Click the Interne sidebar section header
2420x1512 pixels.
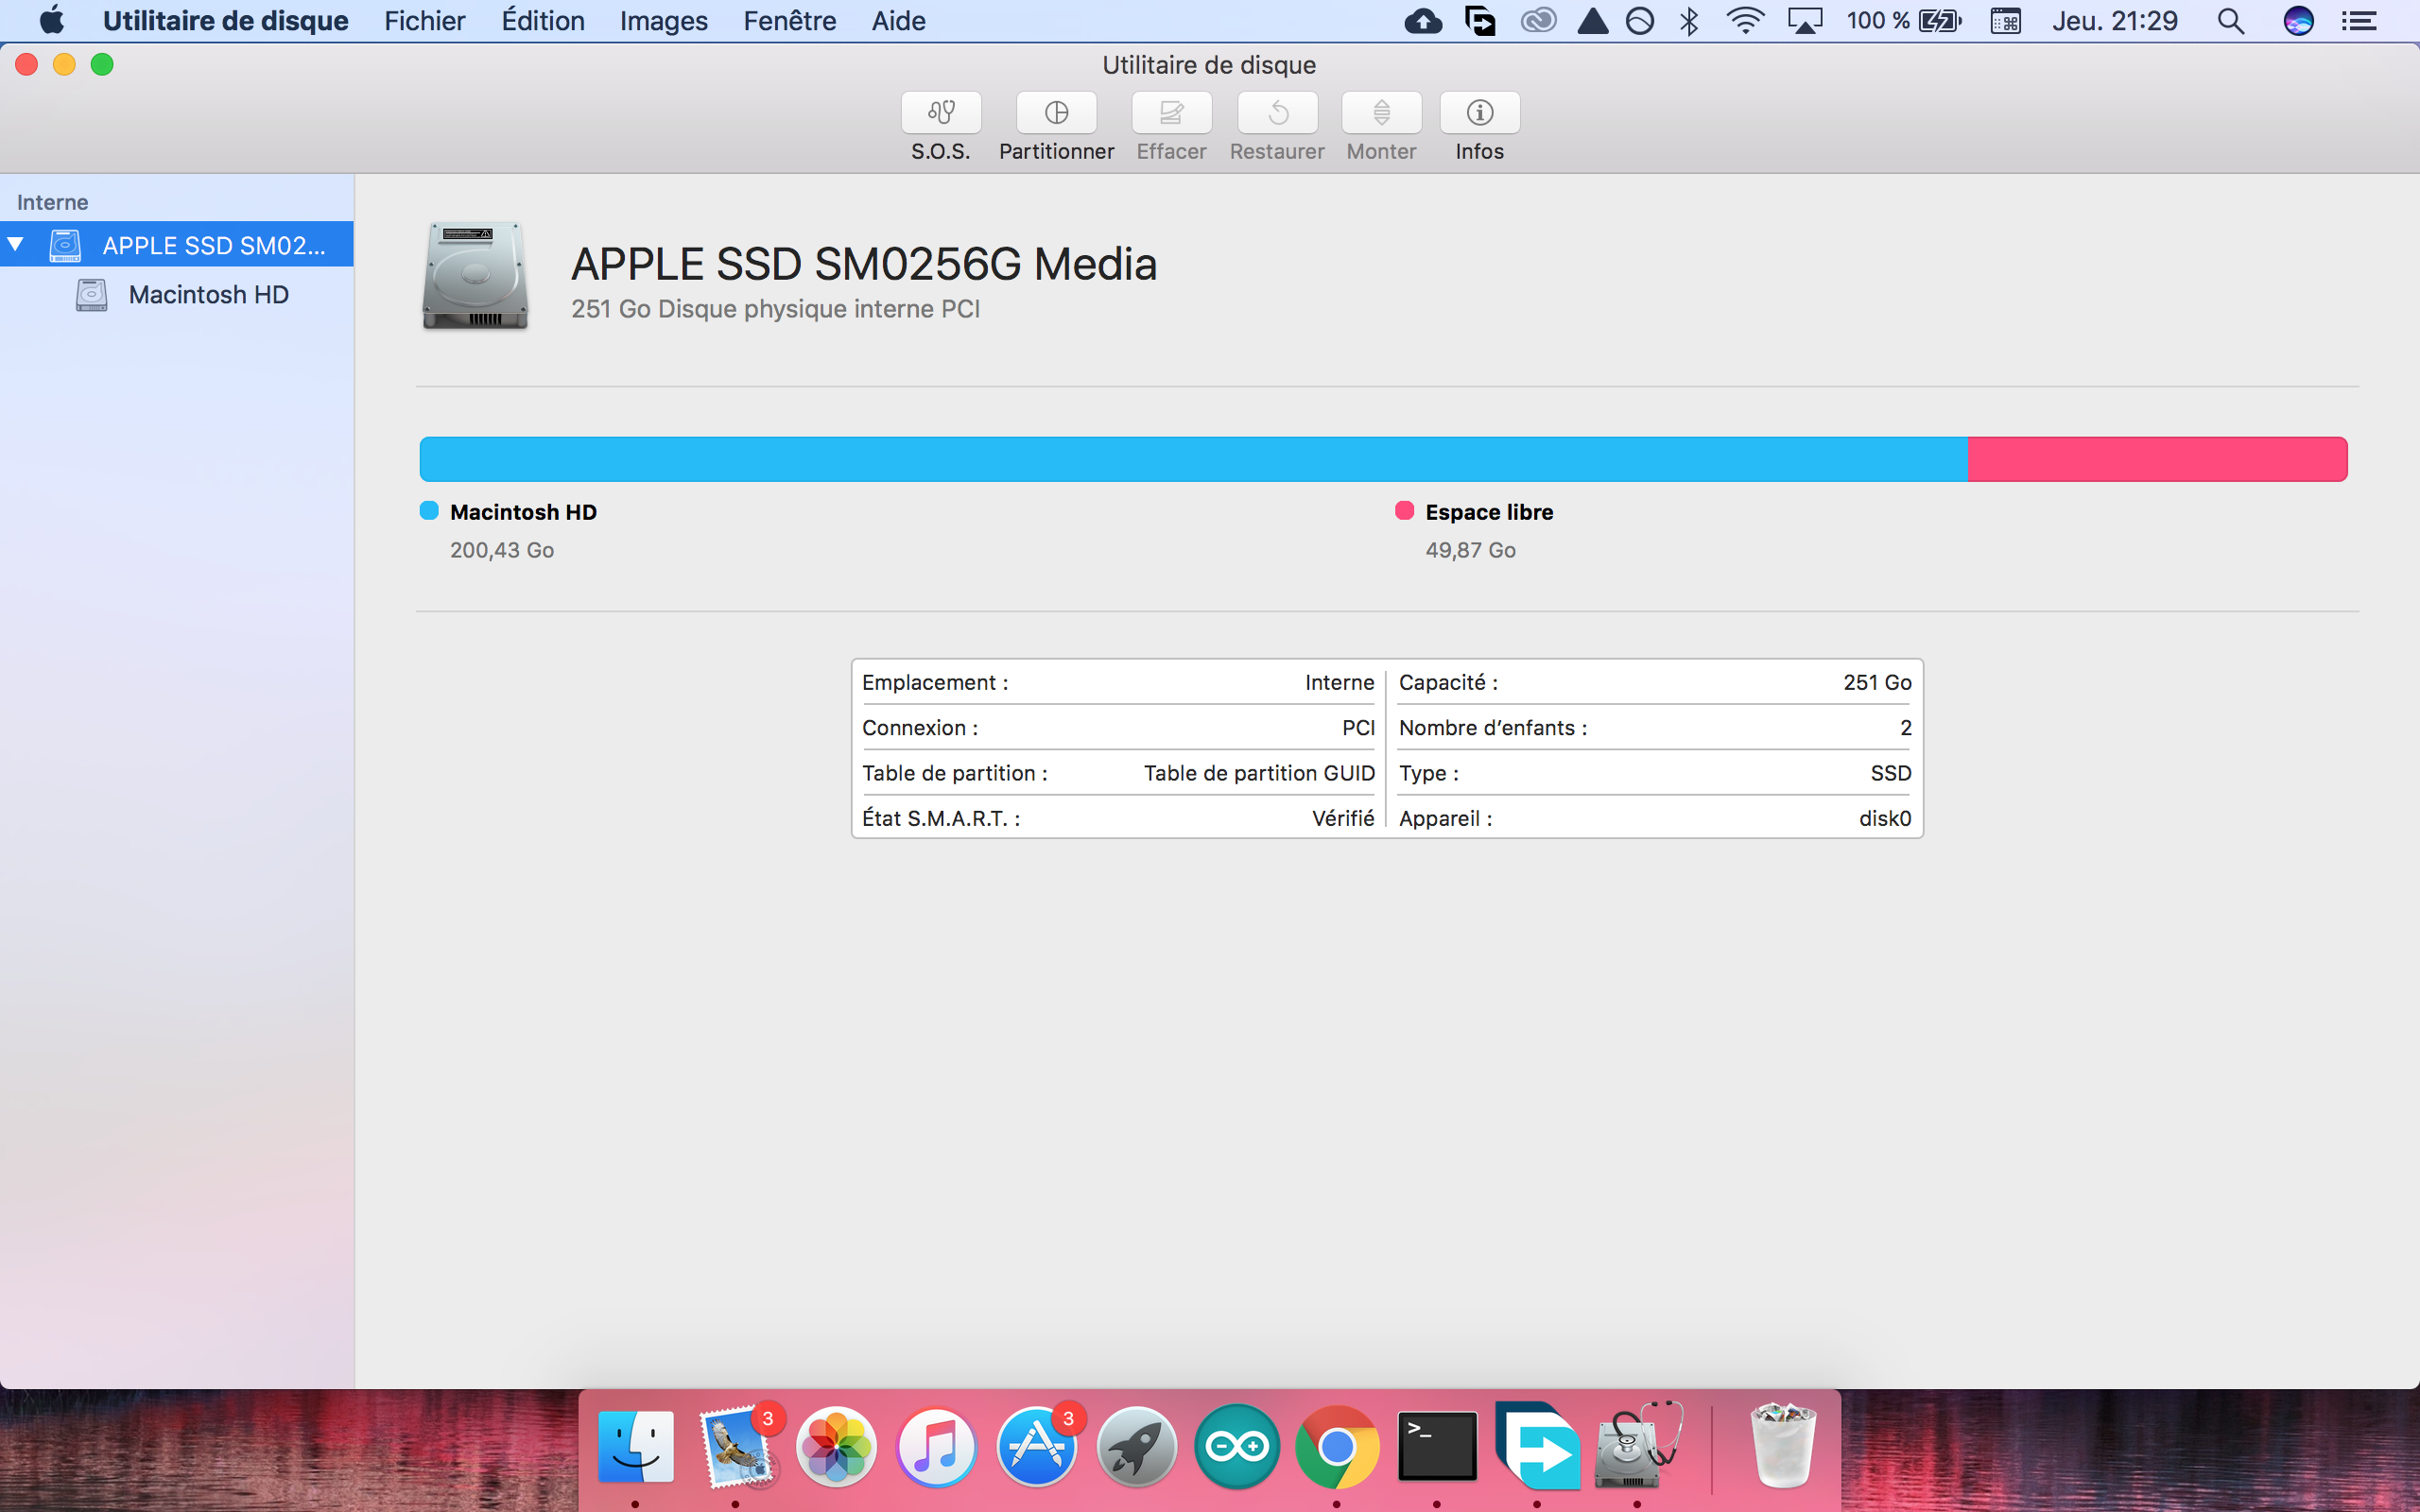(52, 202)
